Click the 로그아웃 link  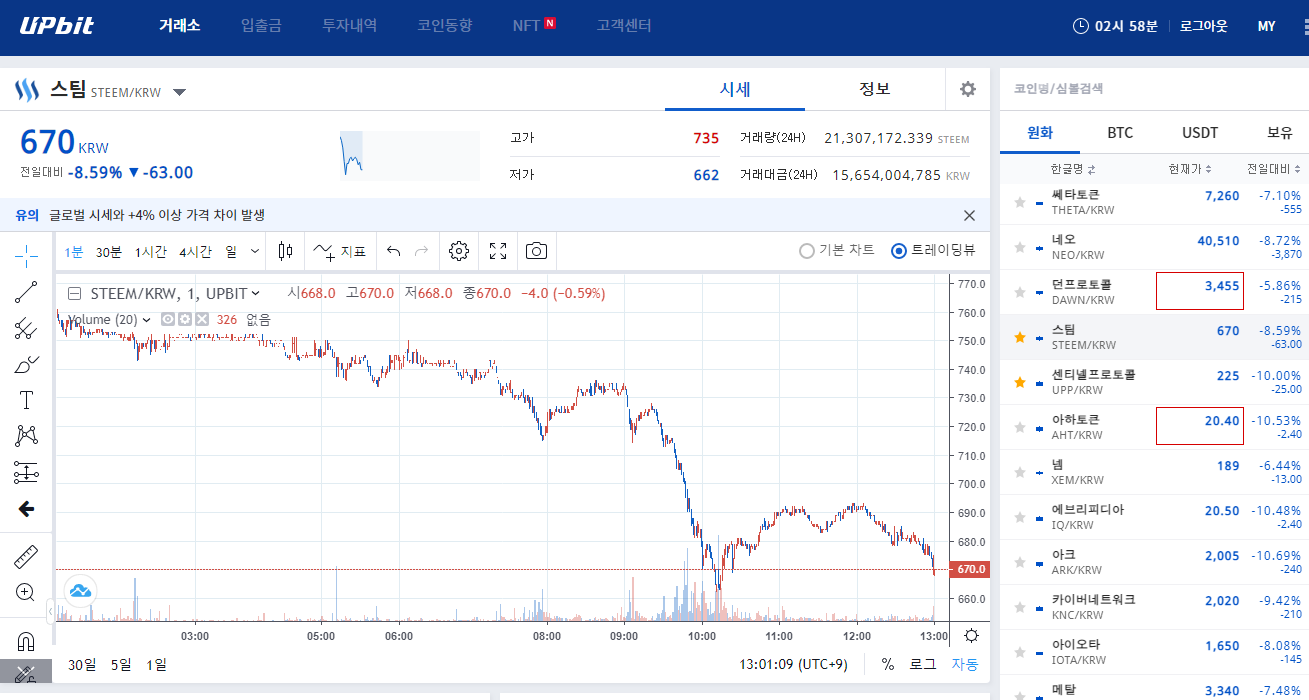1203,26
